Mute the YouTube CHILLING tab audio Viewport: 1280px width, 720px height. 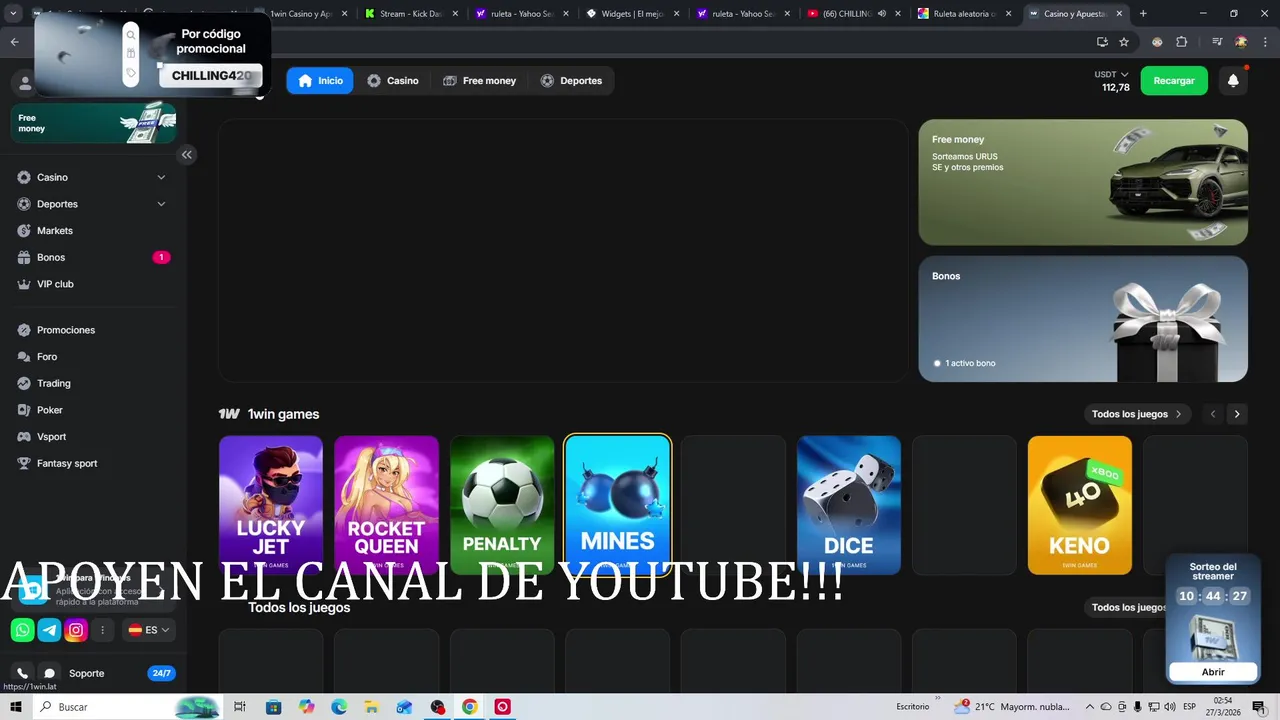[x=881, y=14]
